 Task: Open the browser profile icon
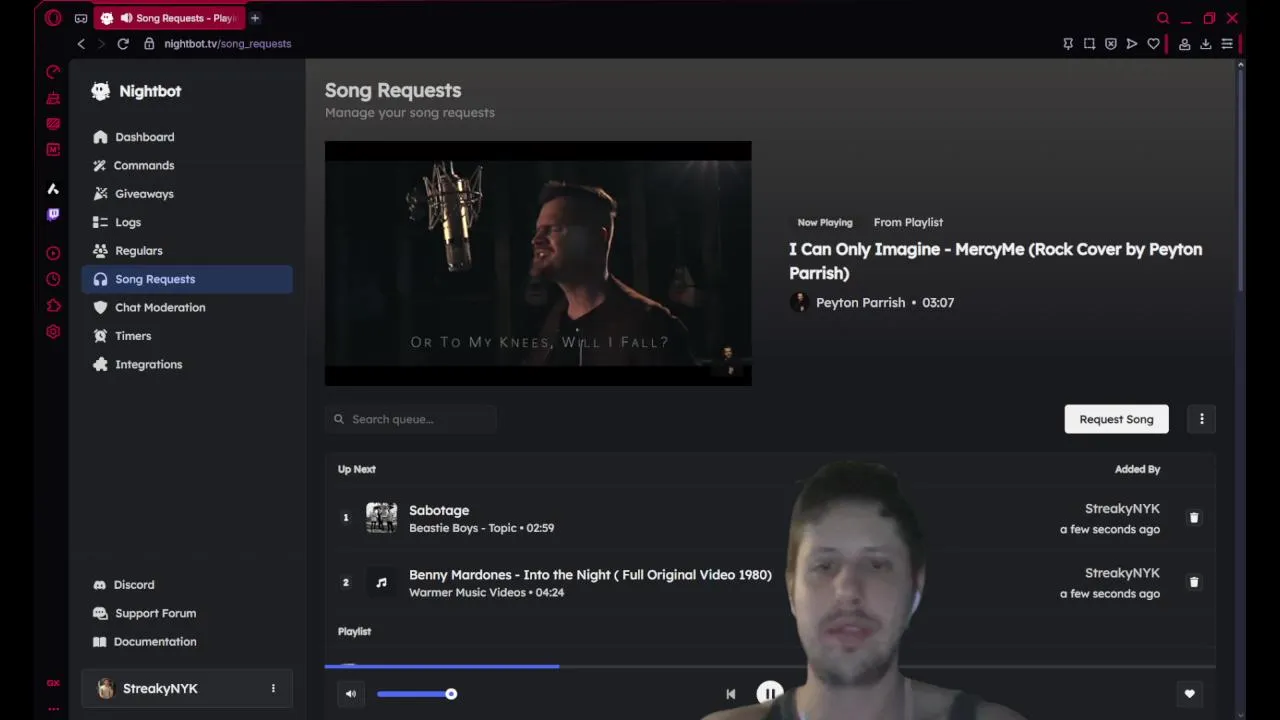coord(1184,44)
